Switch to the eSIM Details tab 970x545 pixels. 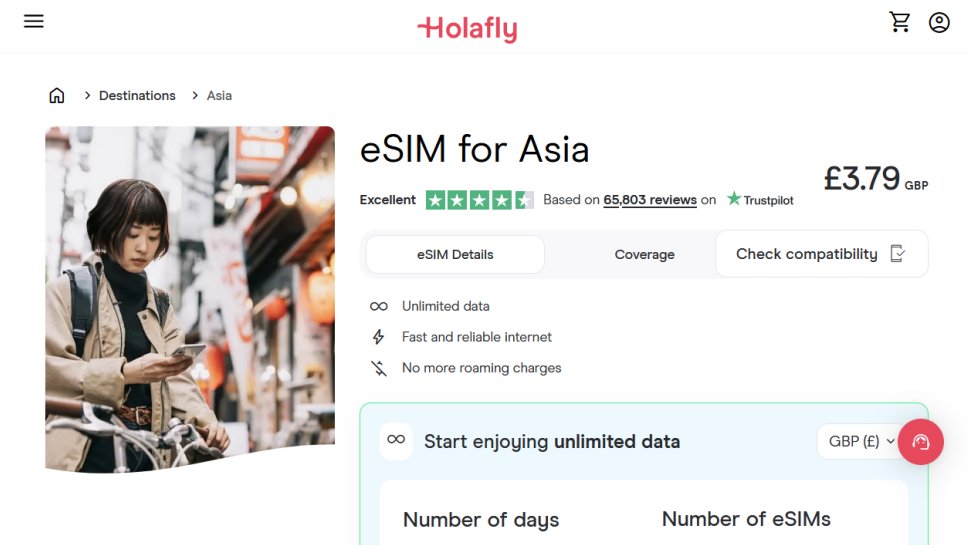(x=455, y=255)
